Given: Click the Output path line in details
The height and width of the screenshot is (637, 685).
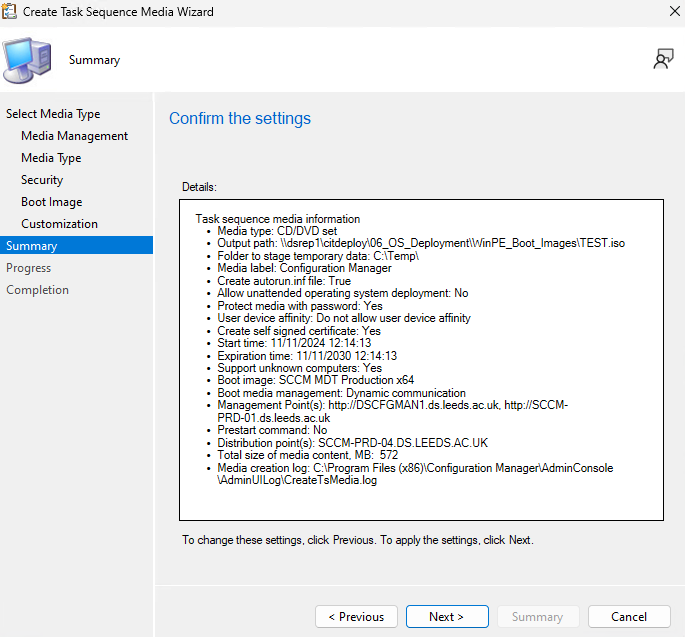Looking at the screenshot, I should pos(420,243).
